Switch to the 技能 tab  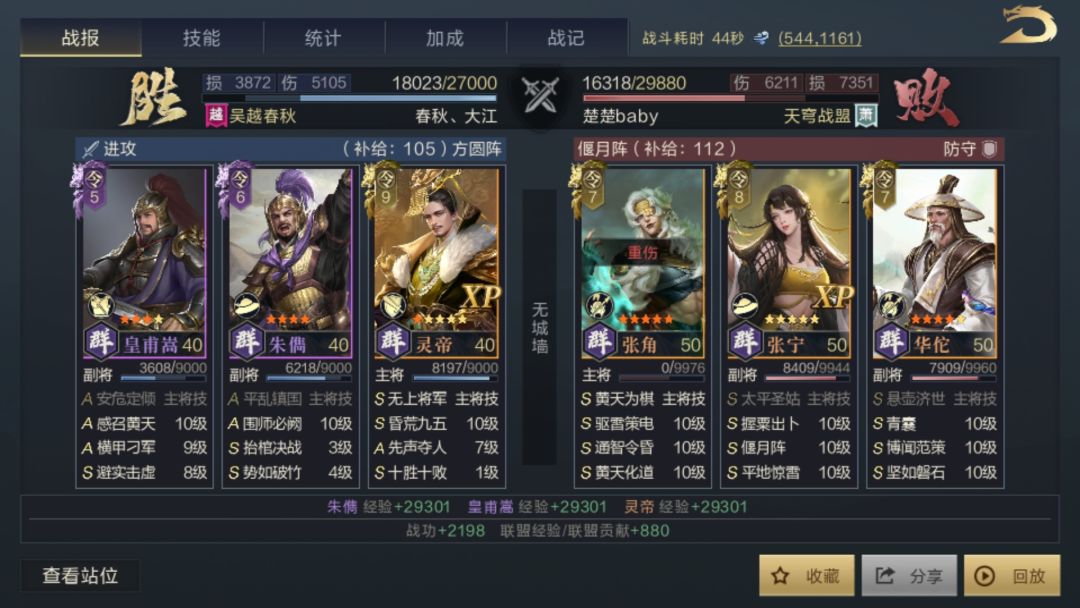(x=202, y=38)
